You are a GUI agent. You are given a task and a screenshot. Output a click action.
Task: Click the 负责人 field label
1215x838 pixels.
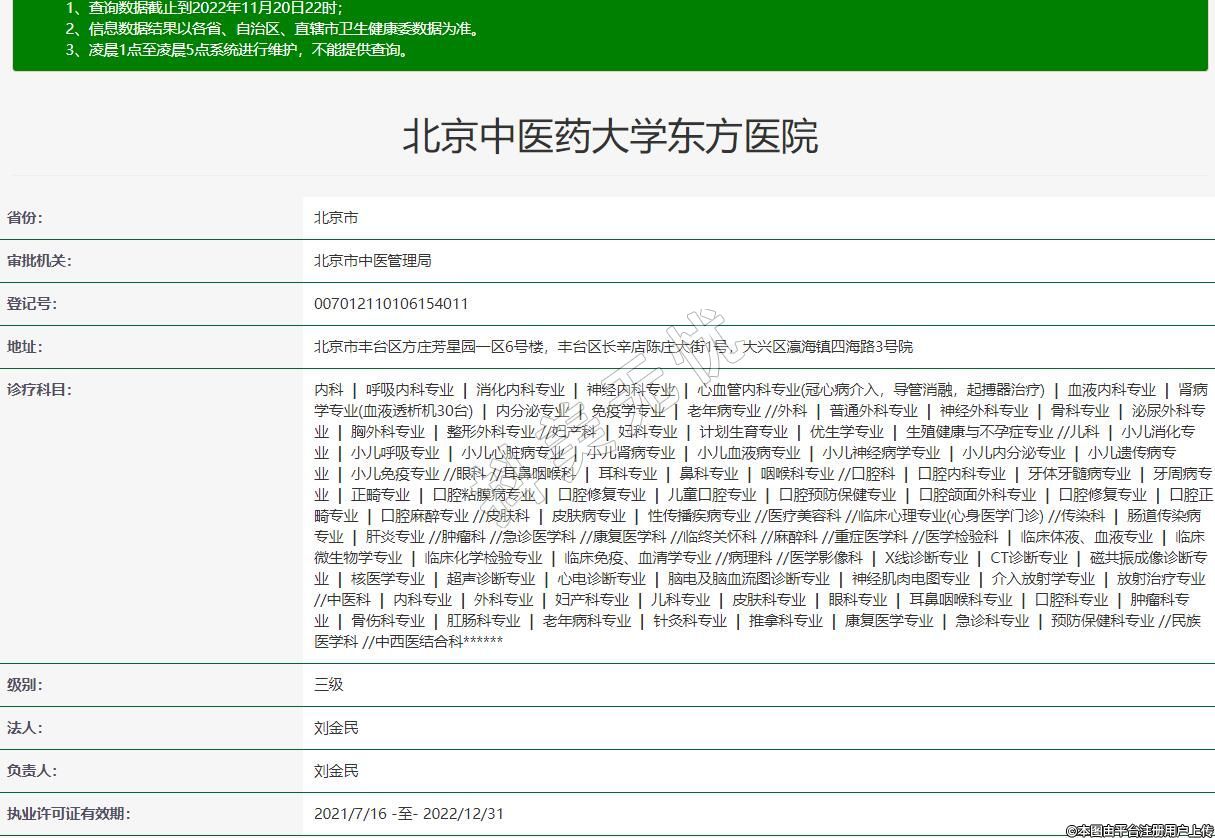32,771
